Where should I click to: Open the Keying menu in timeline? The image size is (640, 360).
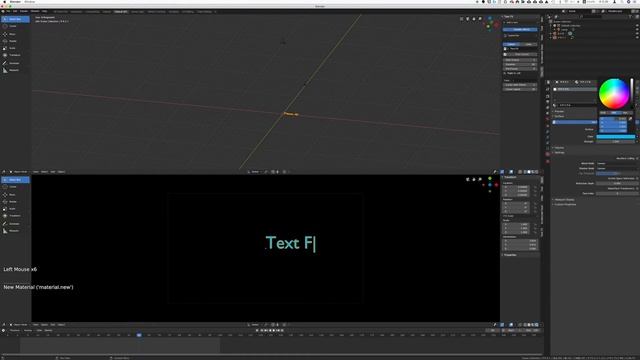click(x=28, y=331)
